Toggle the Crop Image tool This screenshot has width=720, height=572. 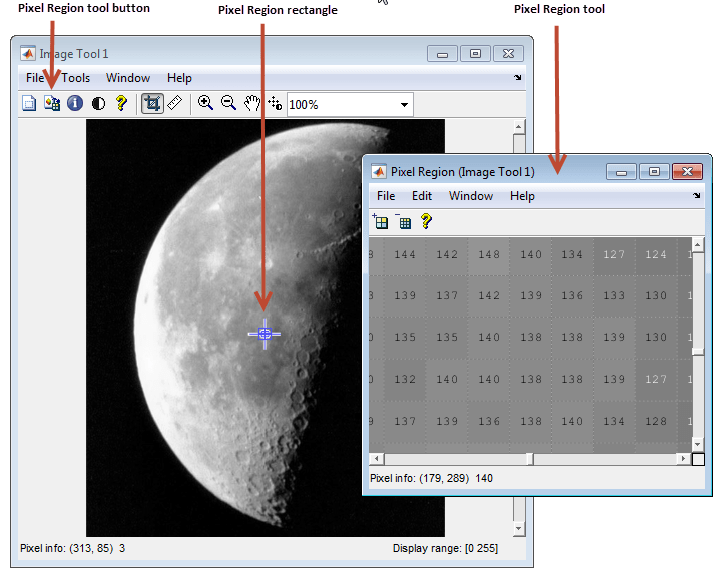pos(152,103)
